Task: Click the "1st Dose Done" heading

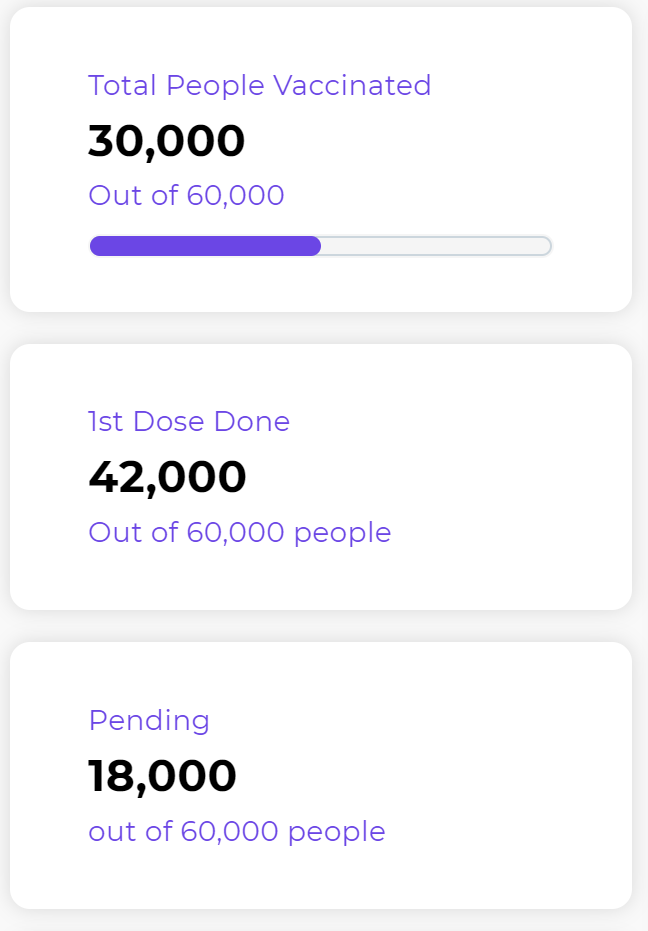Action: click(x=189, y=422)
